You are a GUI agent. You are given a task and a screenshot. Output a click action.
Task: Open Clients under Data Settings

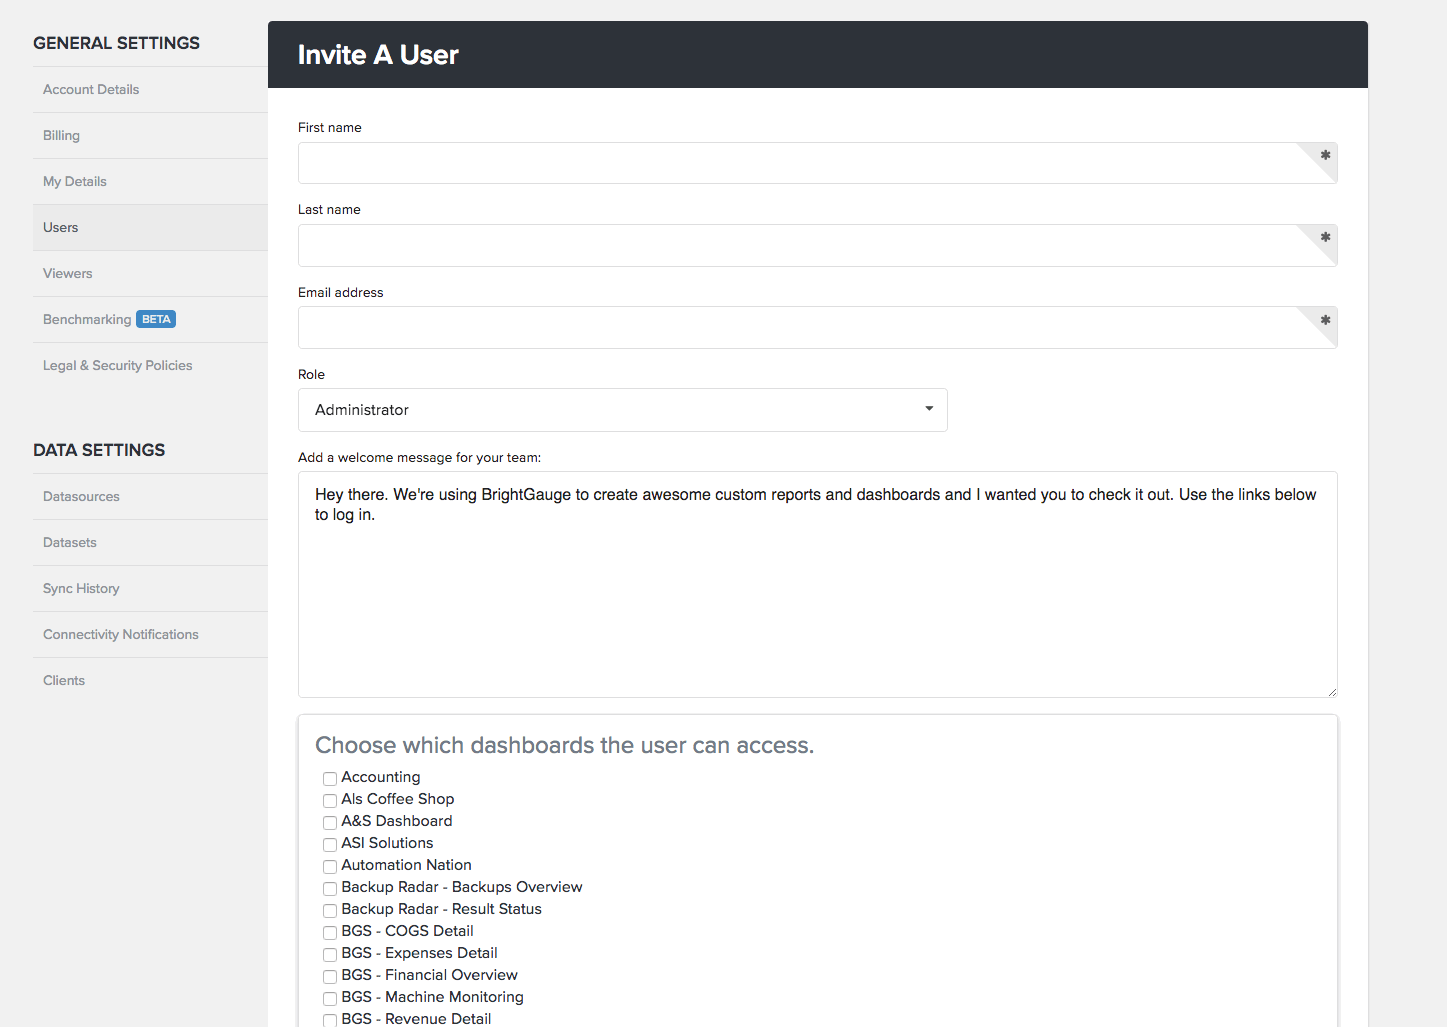(64, 680)
